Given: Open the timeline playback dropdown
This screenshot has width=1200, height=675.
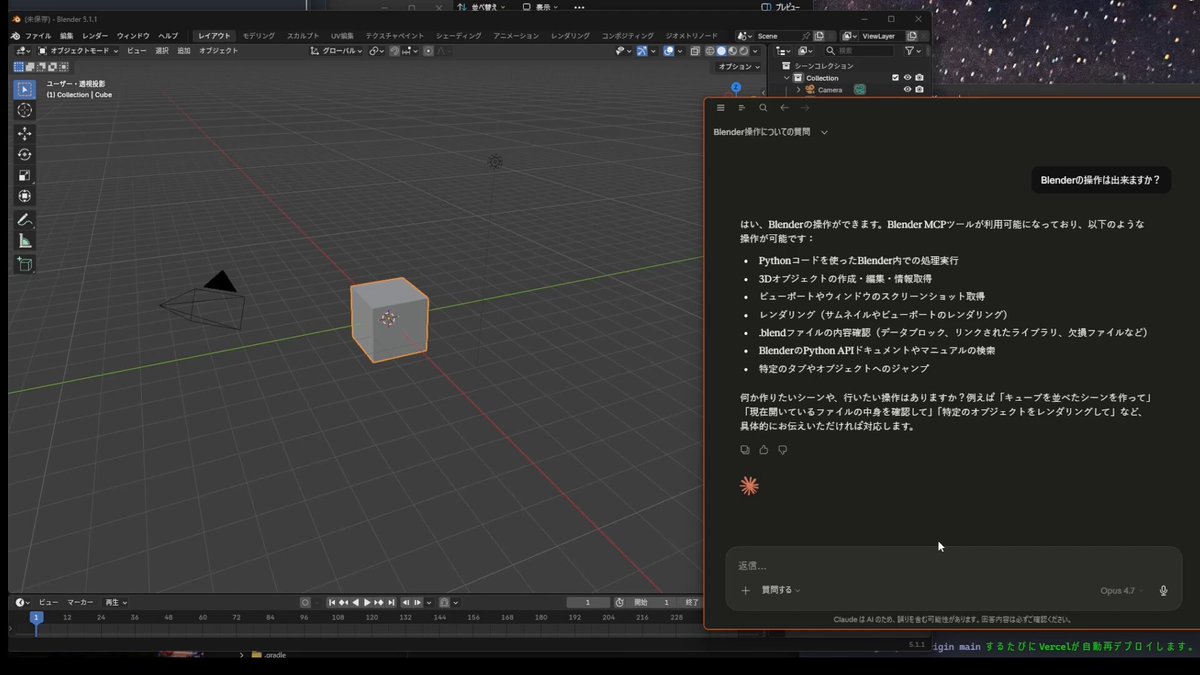Looking at the screenshot, I should [x=116, y=602].
